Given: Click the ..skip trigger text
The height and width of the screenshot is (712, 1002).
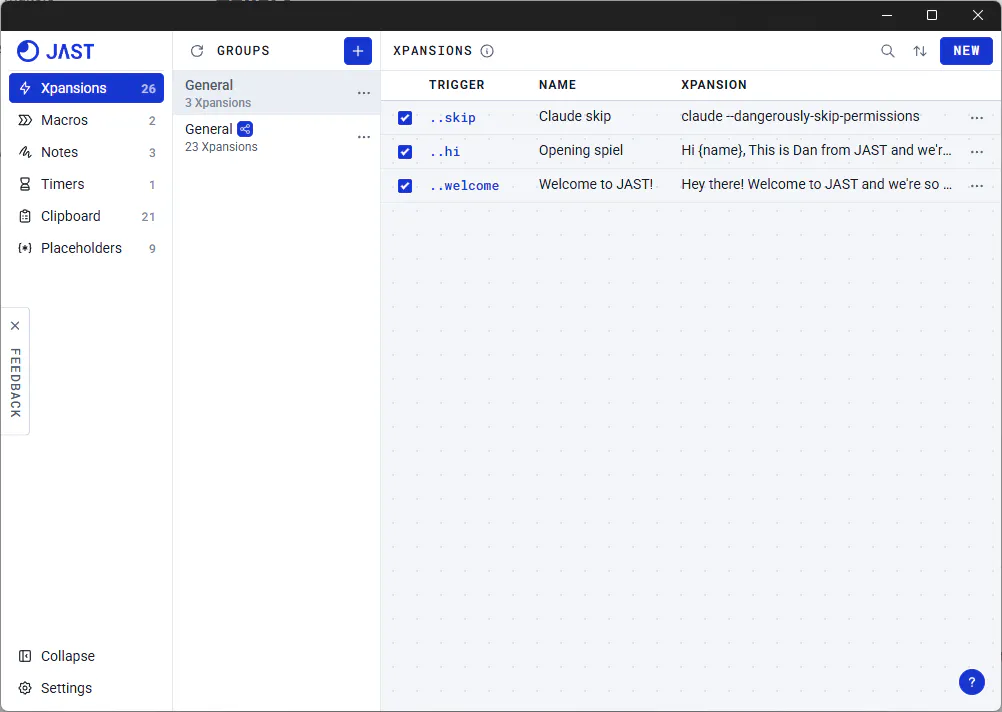Looking at the screenshot, I should point(452,118).
